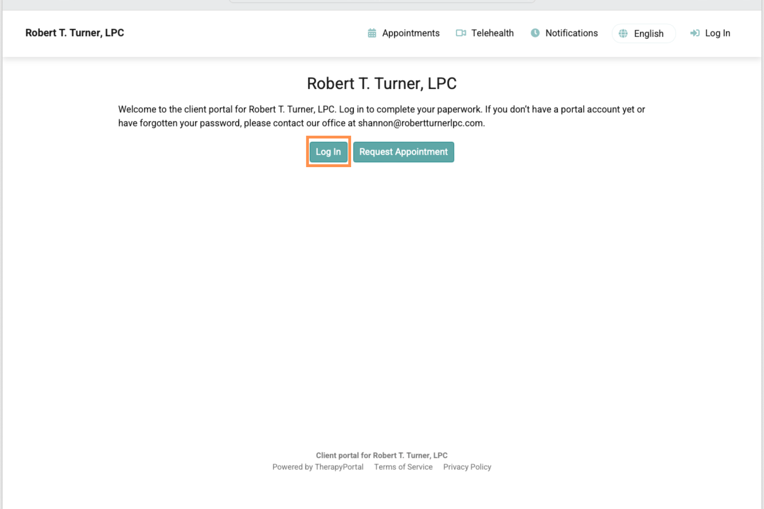
Task: Click the Request Appointment button
Action: [403, 152]
